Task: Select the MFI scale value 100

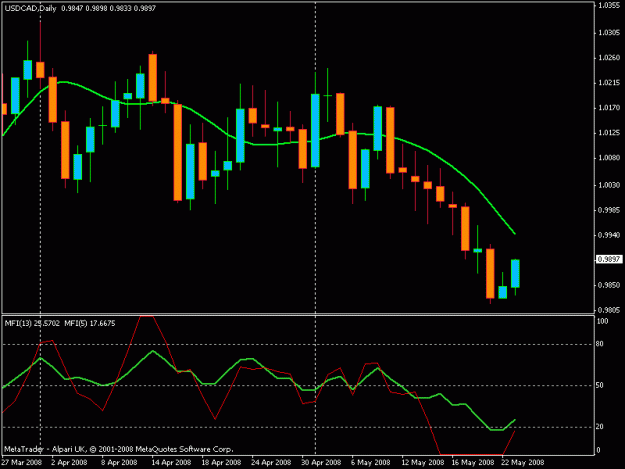Action: coord(602,321)
